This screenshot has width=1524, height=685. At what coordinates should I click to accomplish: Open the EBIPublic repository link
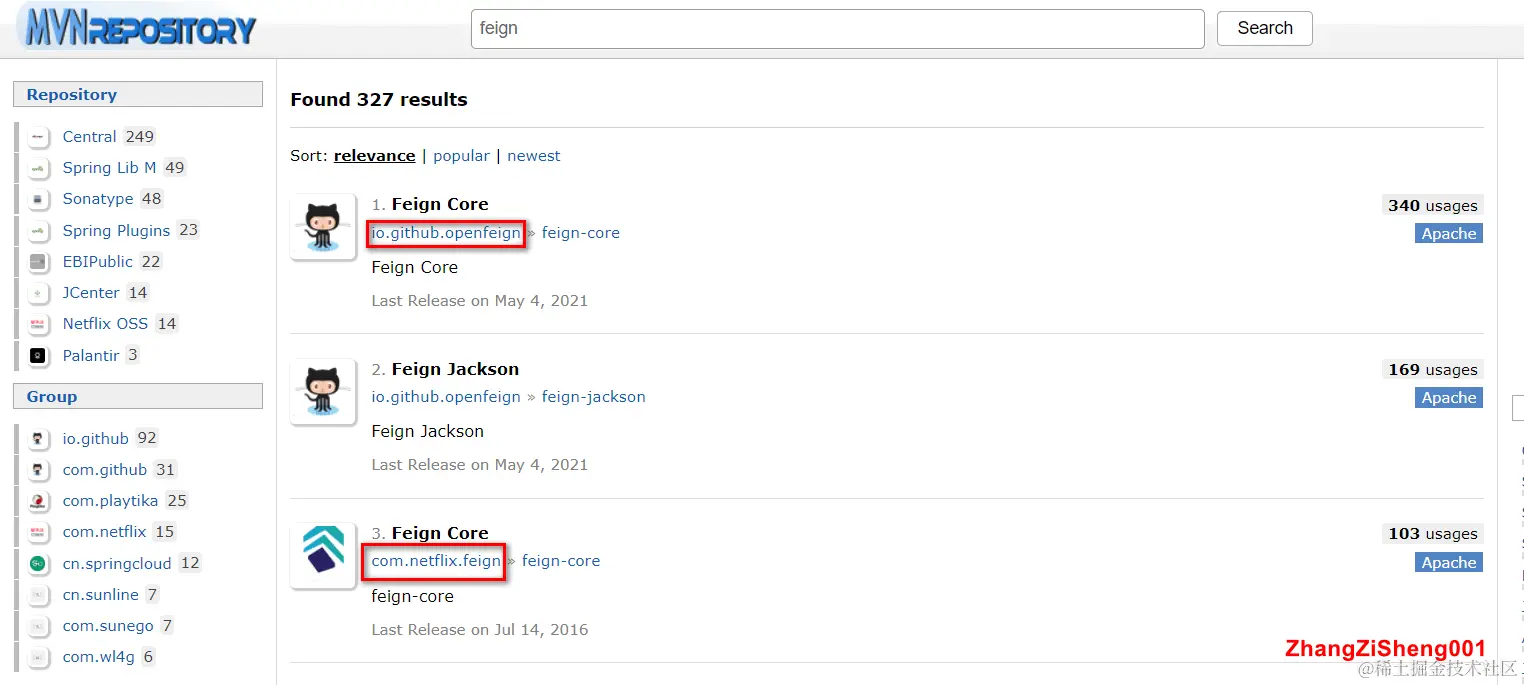[97, 262]
